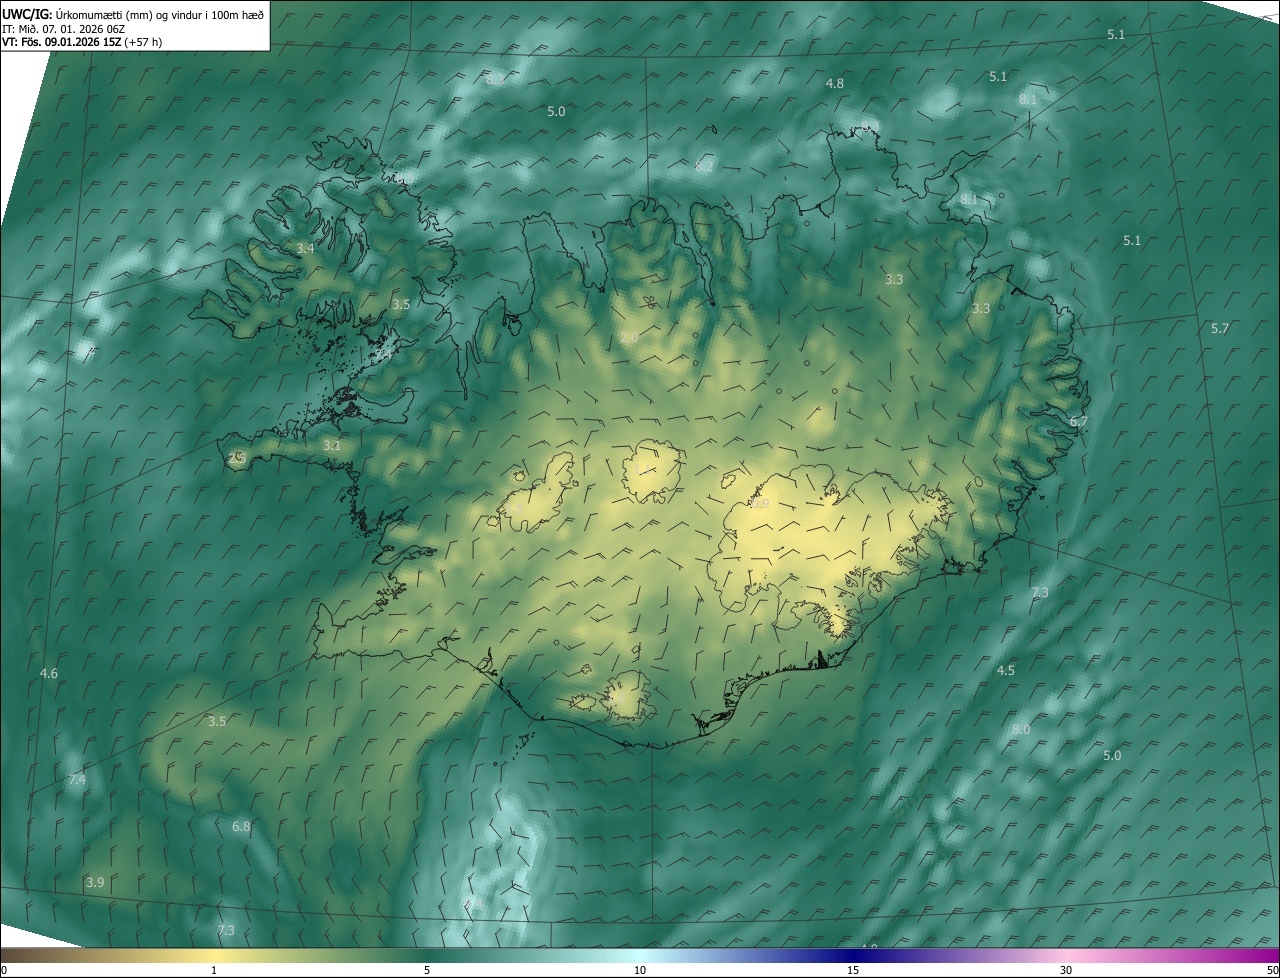This screenshot has height=978, width=1280.
Task: Click the 3.1 value label on the map
Action: tap(331, 446)
